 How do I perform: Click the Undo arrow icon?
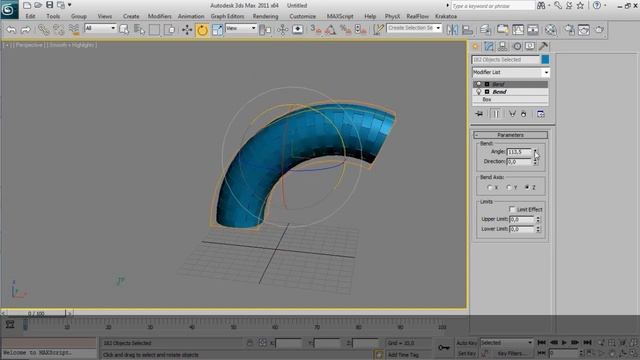coord(11,29)
